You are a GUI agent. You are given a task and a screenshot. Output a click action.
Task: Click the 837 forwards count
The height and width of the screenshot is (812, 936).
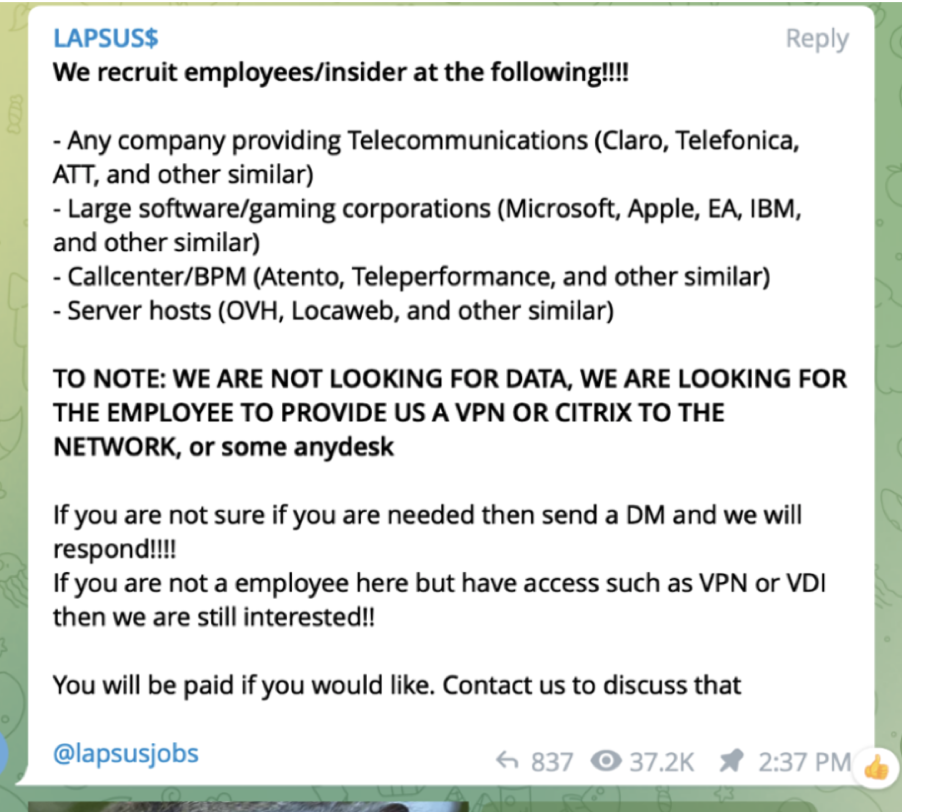552,762
